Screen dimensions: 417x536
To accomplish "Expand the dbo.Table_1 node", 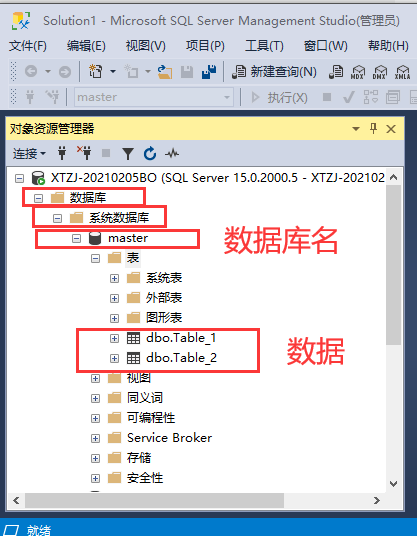I will click(x=115, y=338).
